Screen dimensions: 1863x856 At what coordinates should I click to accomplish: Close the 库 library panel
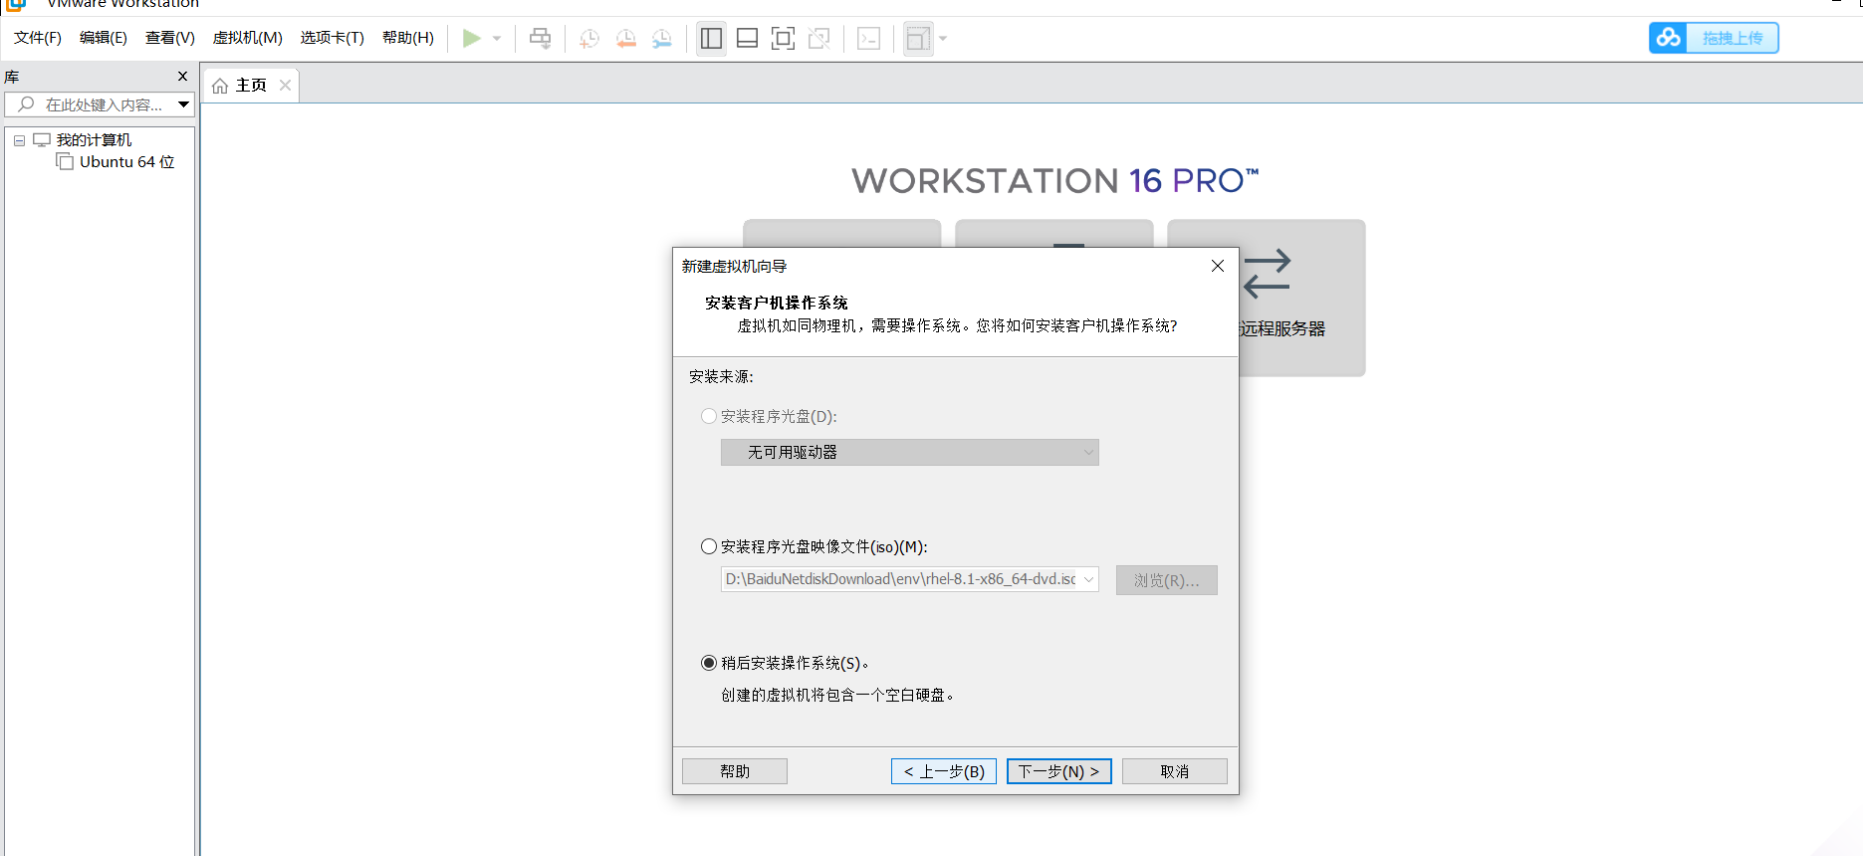182,76
